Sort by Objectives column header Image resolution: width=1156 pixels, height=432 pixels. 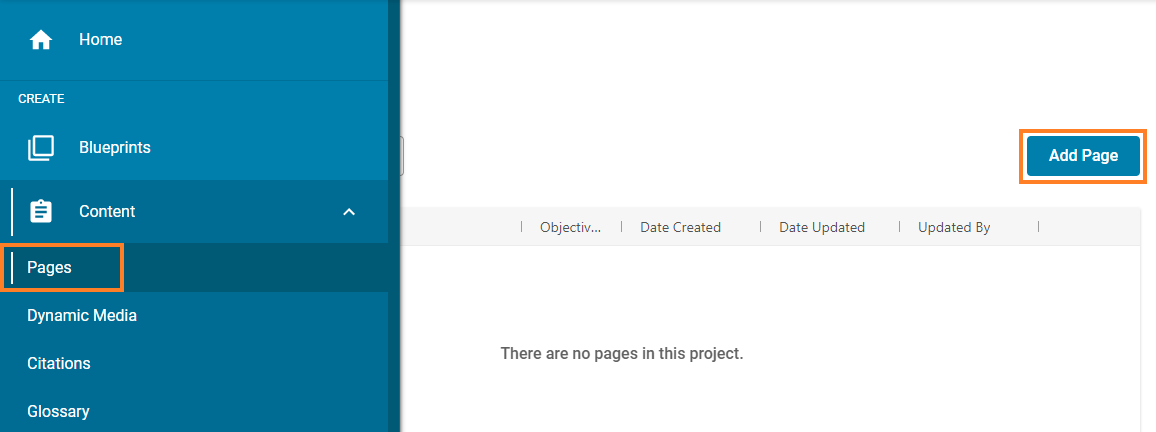click(570, 227)
